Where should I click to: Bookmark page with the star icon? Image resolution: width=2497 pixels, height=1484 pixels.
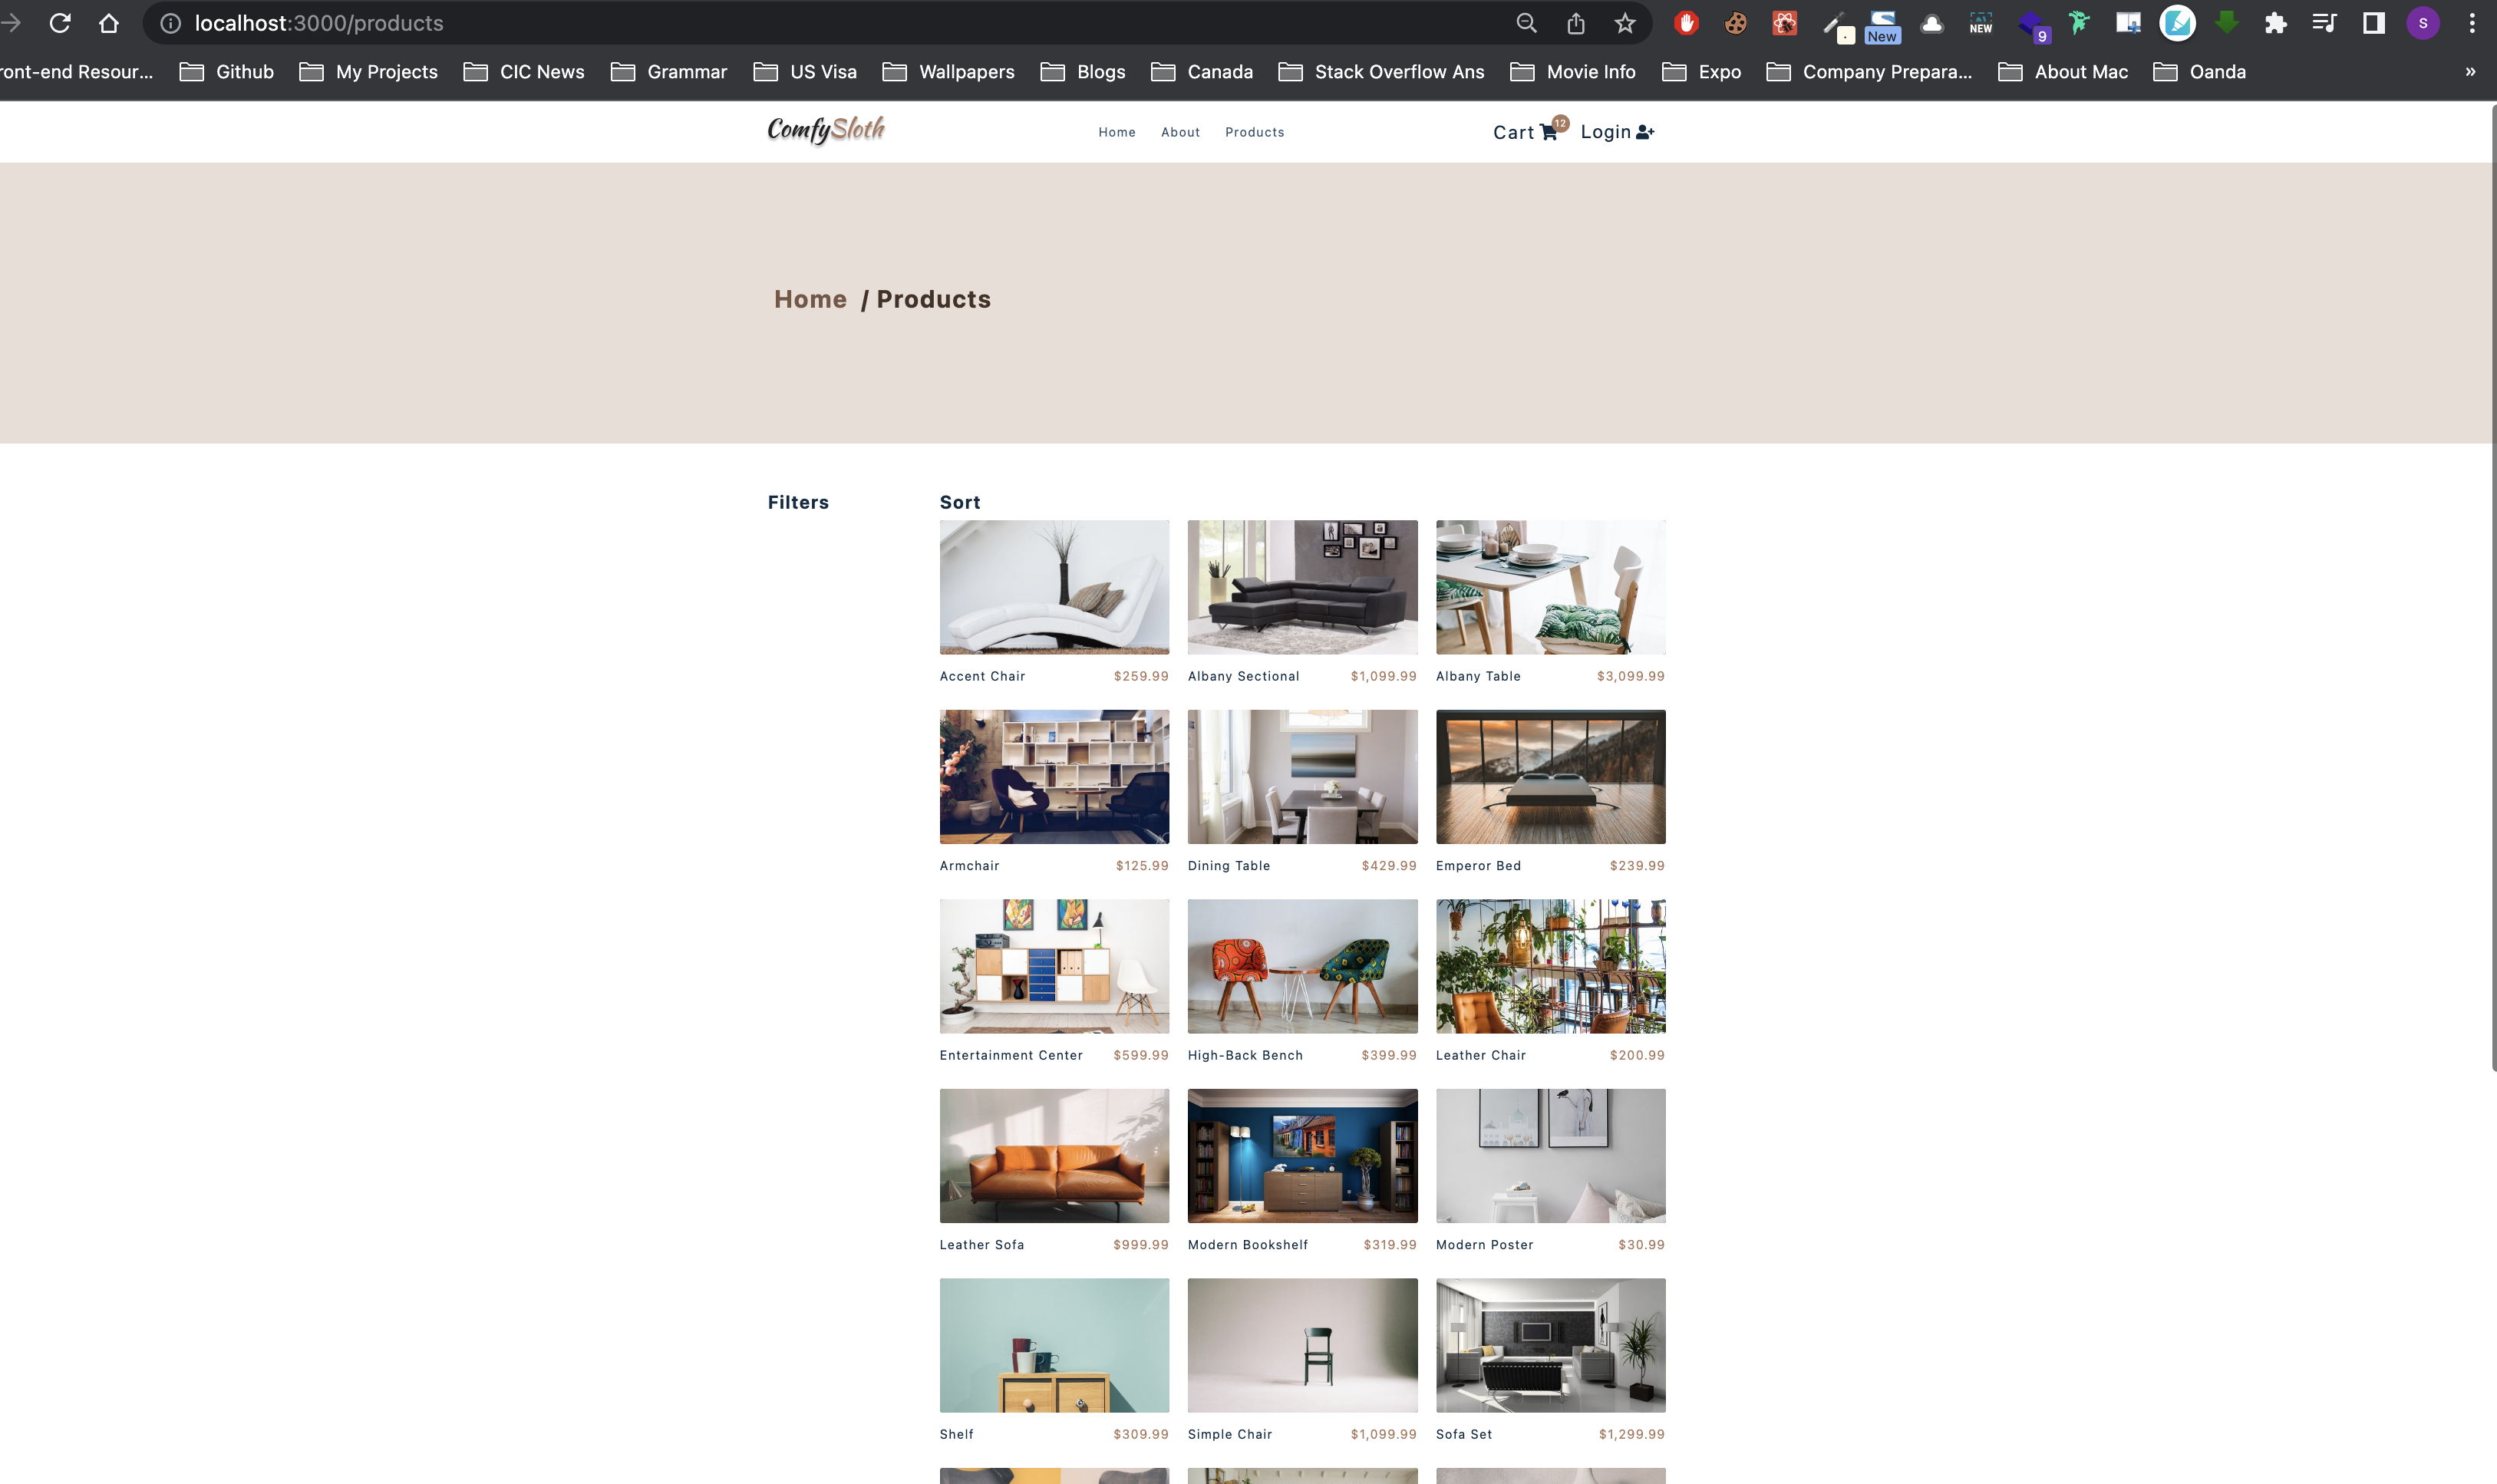[x=1625, y=23]
